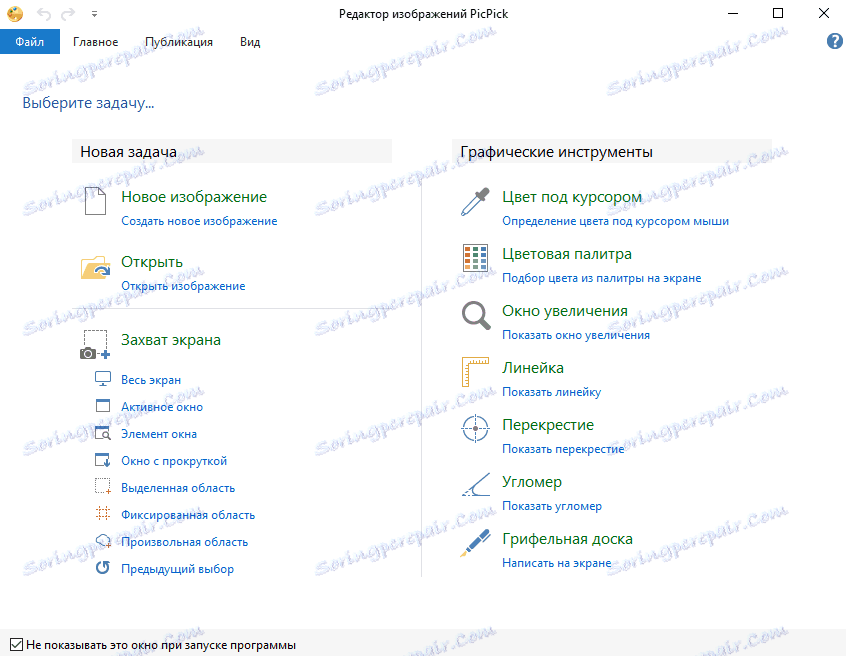
Task: Click the PicPick palette app icon
Action: click(x=15, y=13)
